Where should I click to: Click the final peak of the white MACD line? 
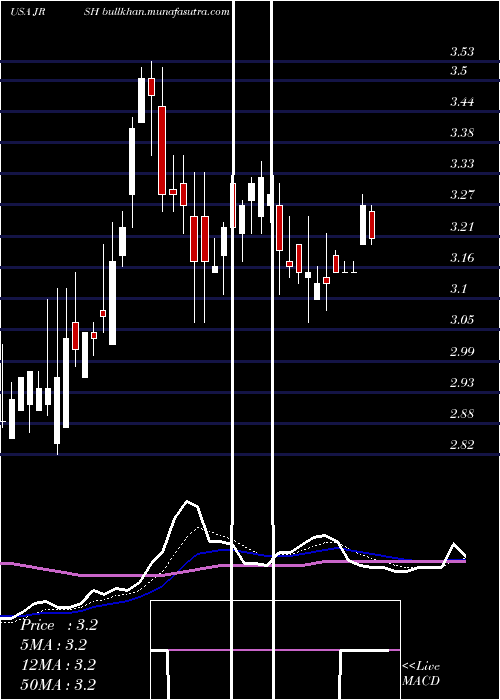click(x=454, y=543)
